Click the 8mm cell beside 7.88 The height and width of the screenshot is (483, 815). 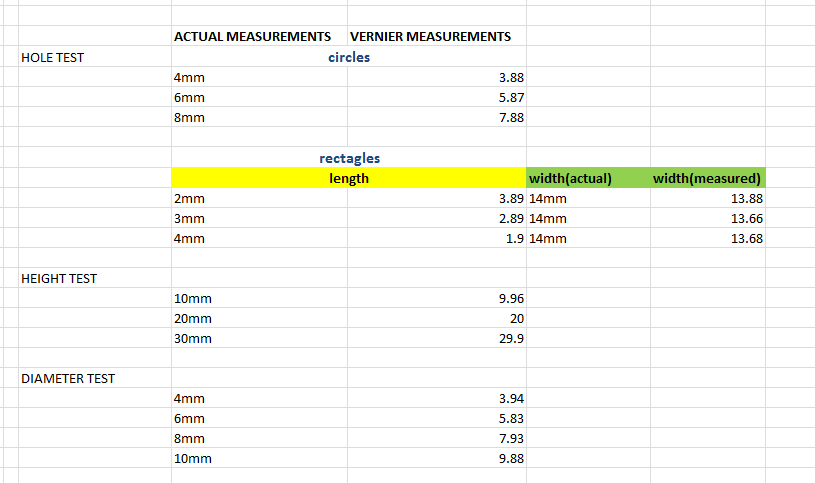point(259,117)
